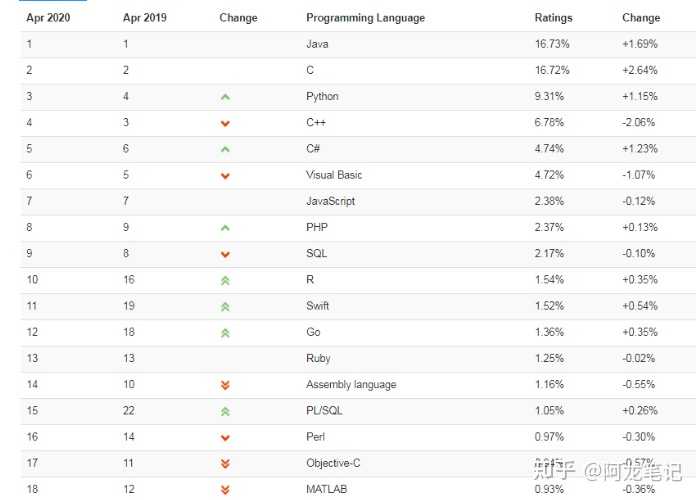Click the red down arrow beside C++
Viewport: 700px width, 500px height.
(x=225, y=124)
